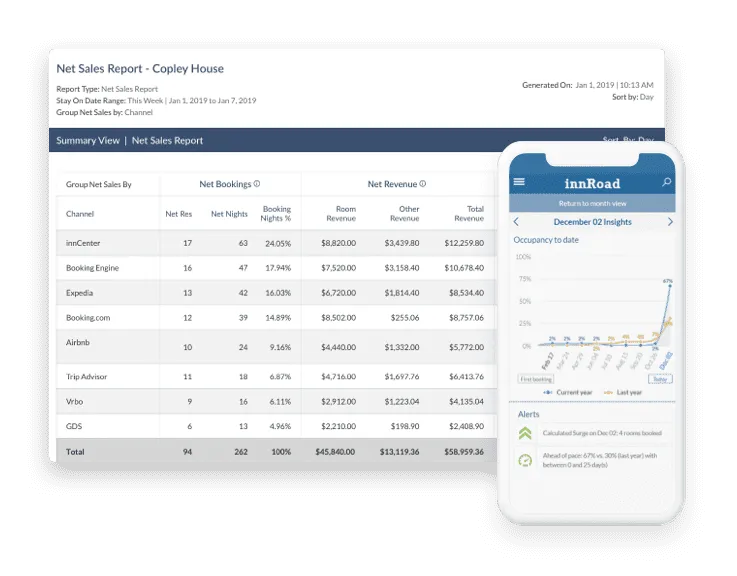The width and height of the screenshot is (737, 576).
Task: Click Stay On Date Range value
Action: click(x=192, y=101)
